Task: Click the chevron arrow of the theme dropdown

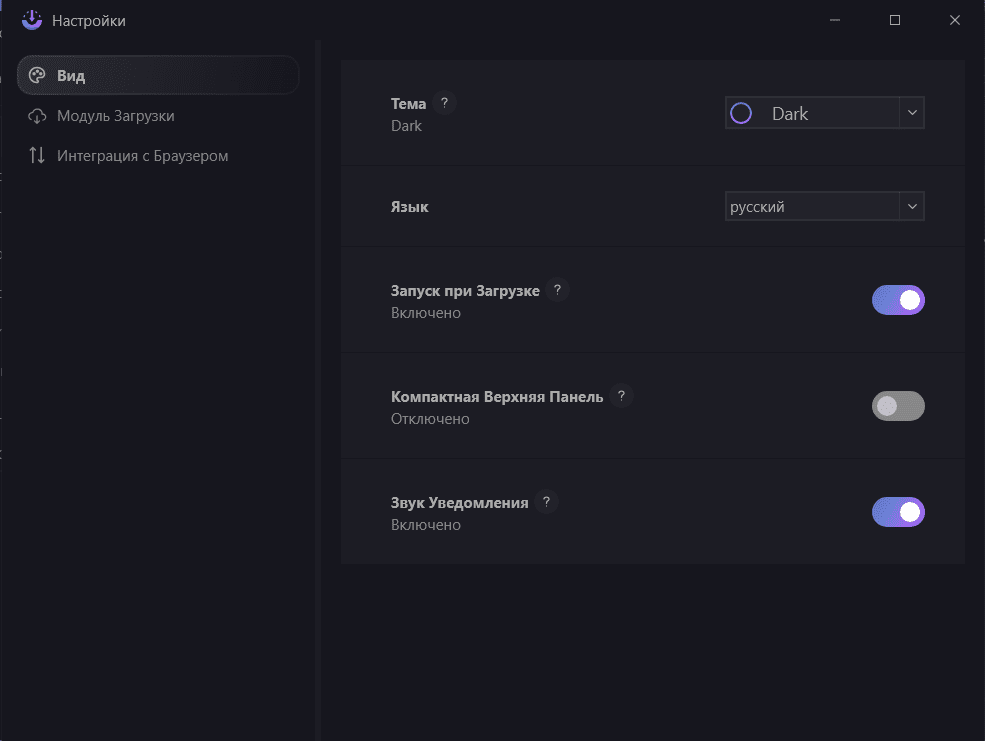Action: click(912, 114)
